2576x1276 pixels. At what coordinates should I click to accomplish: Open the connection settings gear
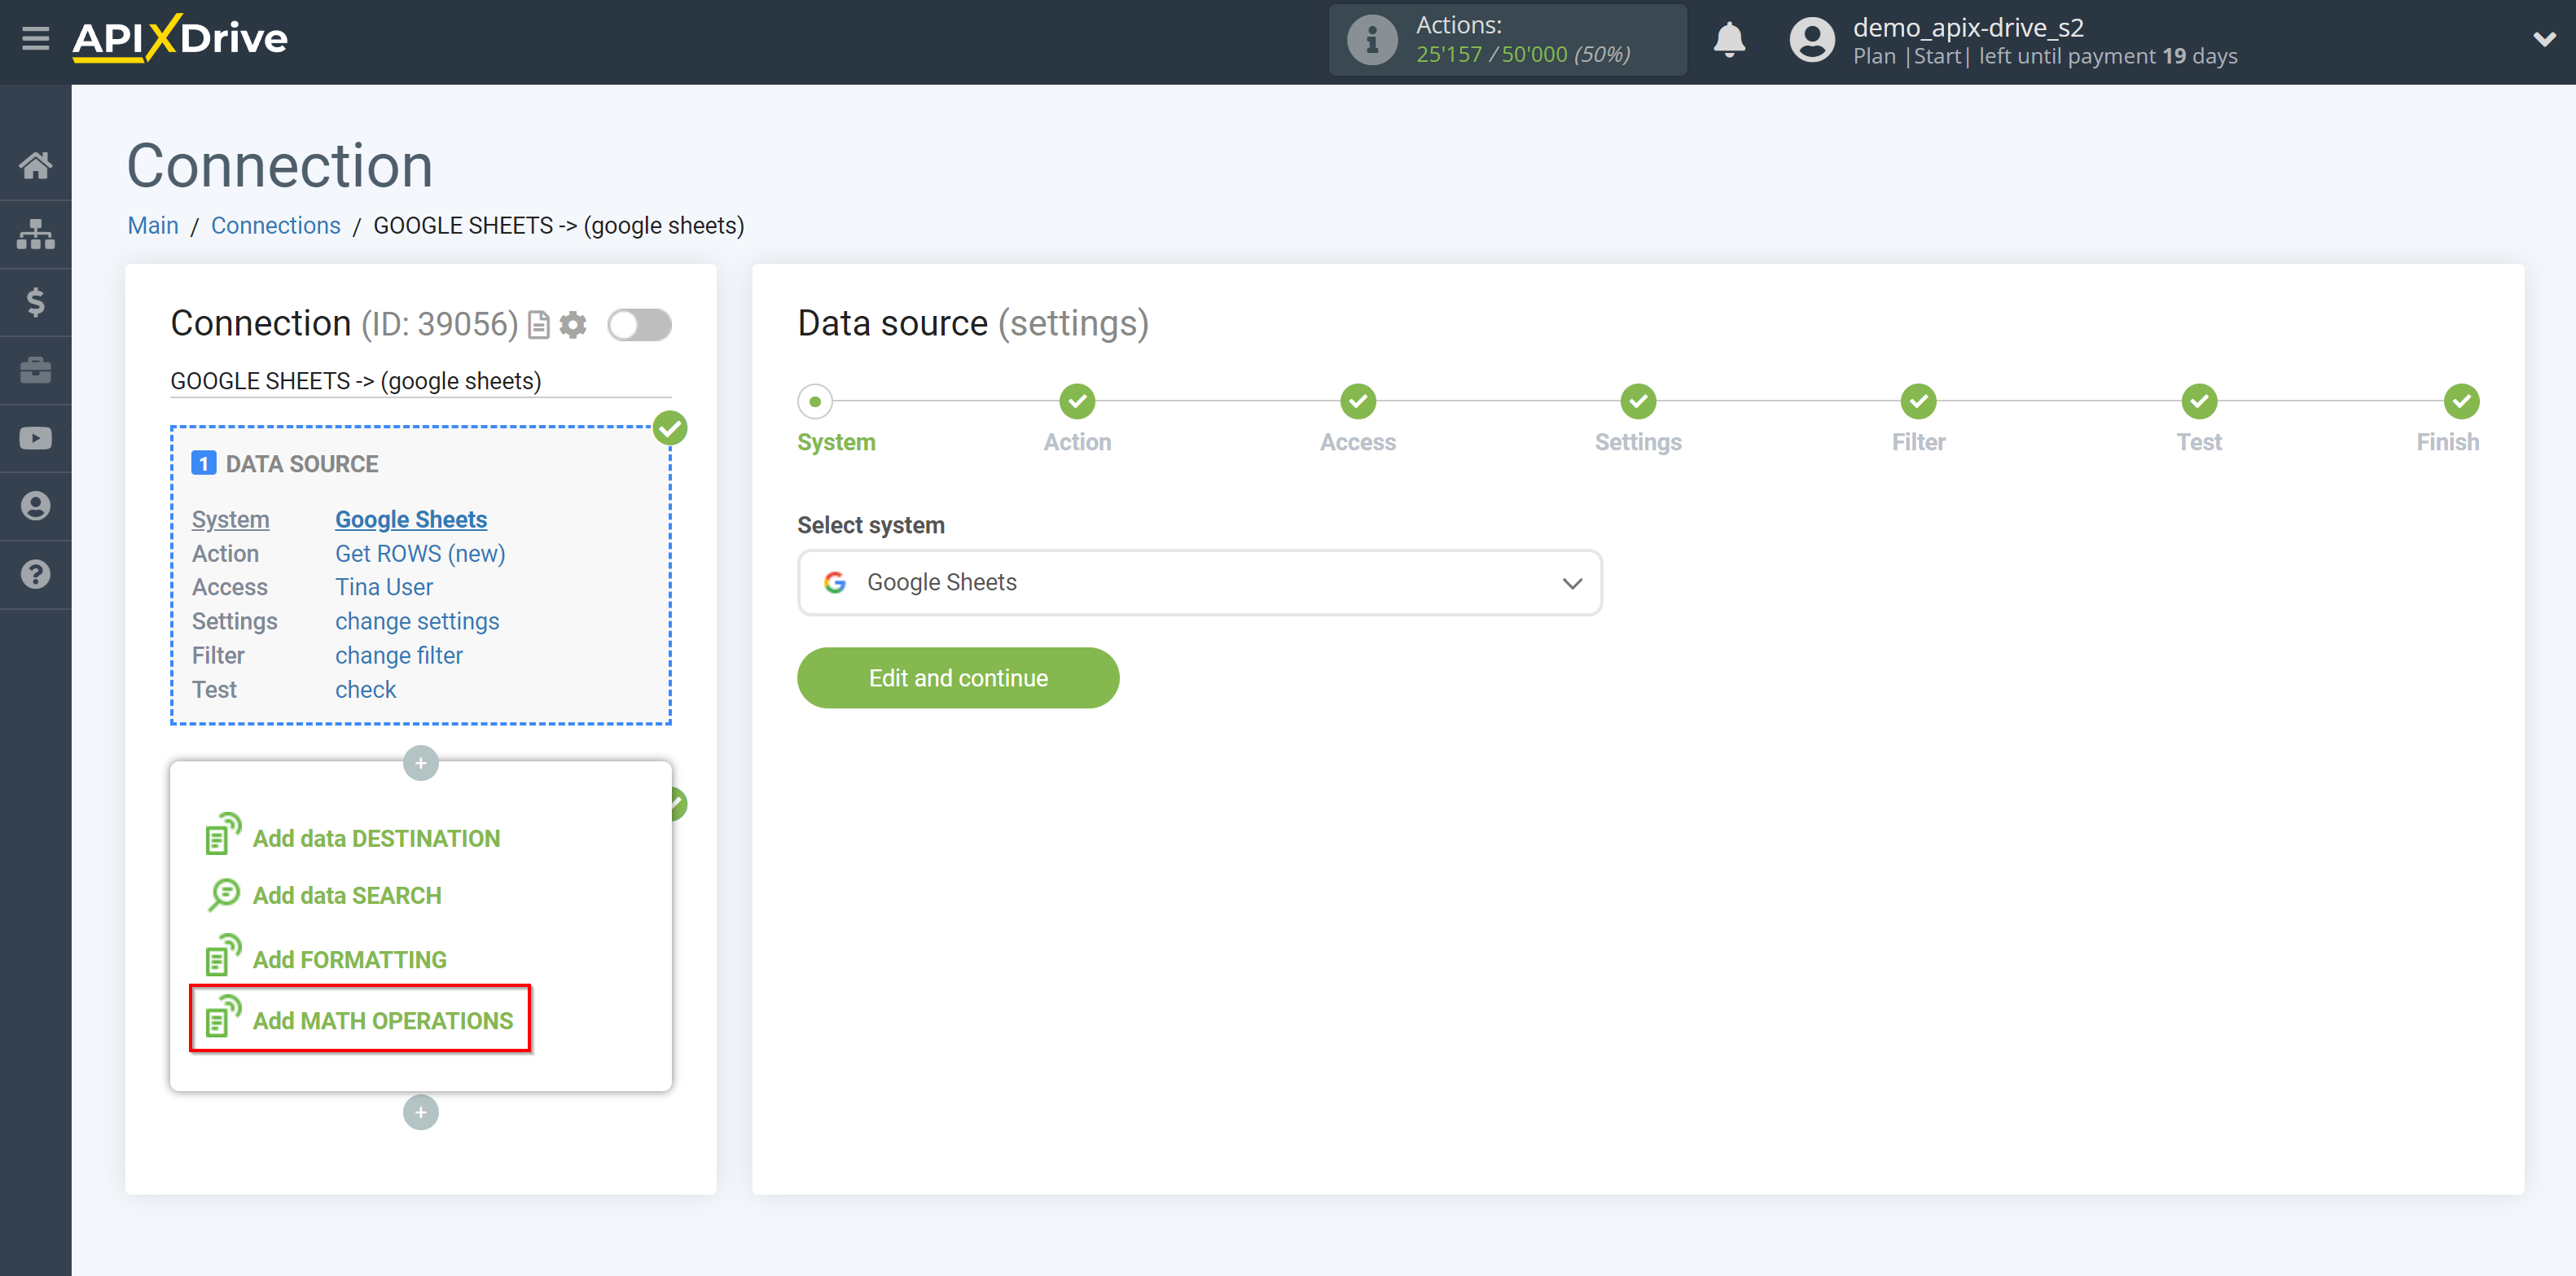(x=573, y=325)
